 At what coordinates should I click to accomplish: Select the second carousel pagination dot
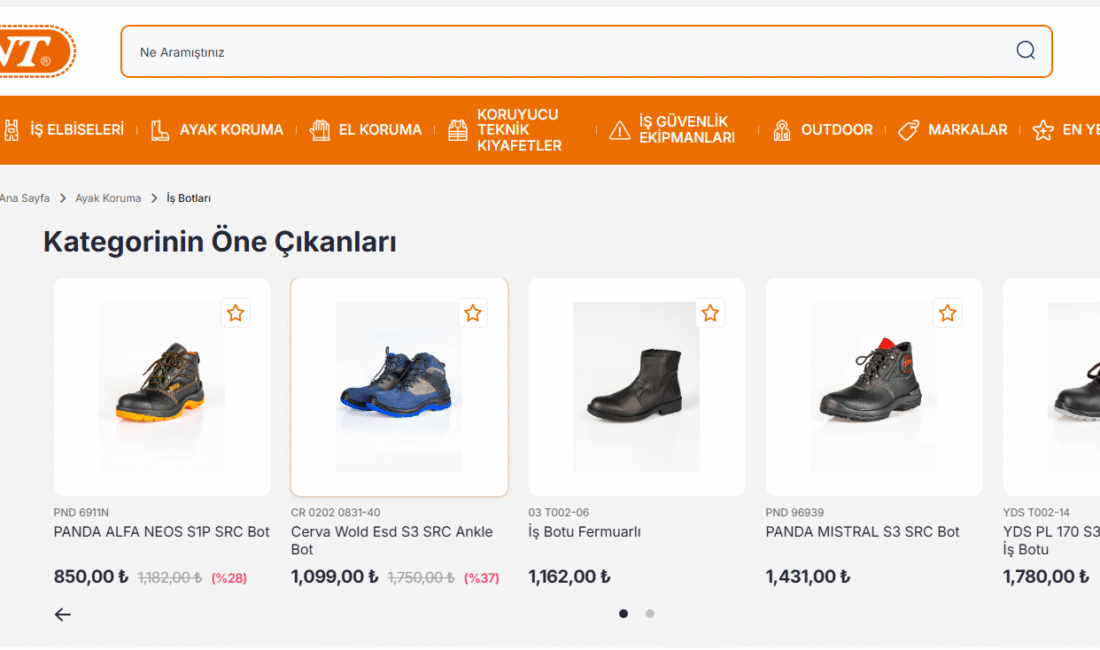tap(650, 613)
